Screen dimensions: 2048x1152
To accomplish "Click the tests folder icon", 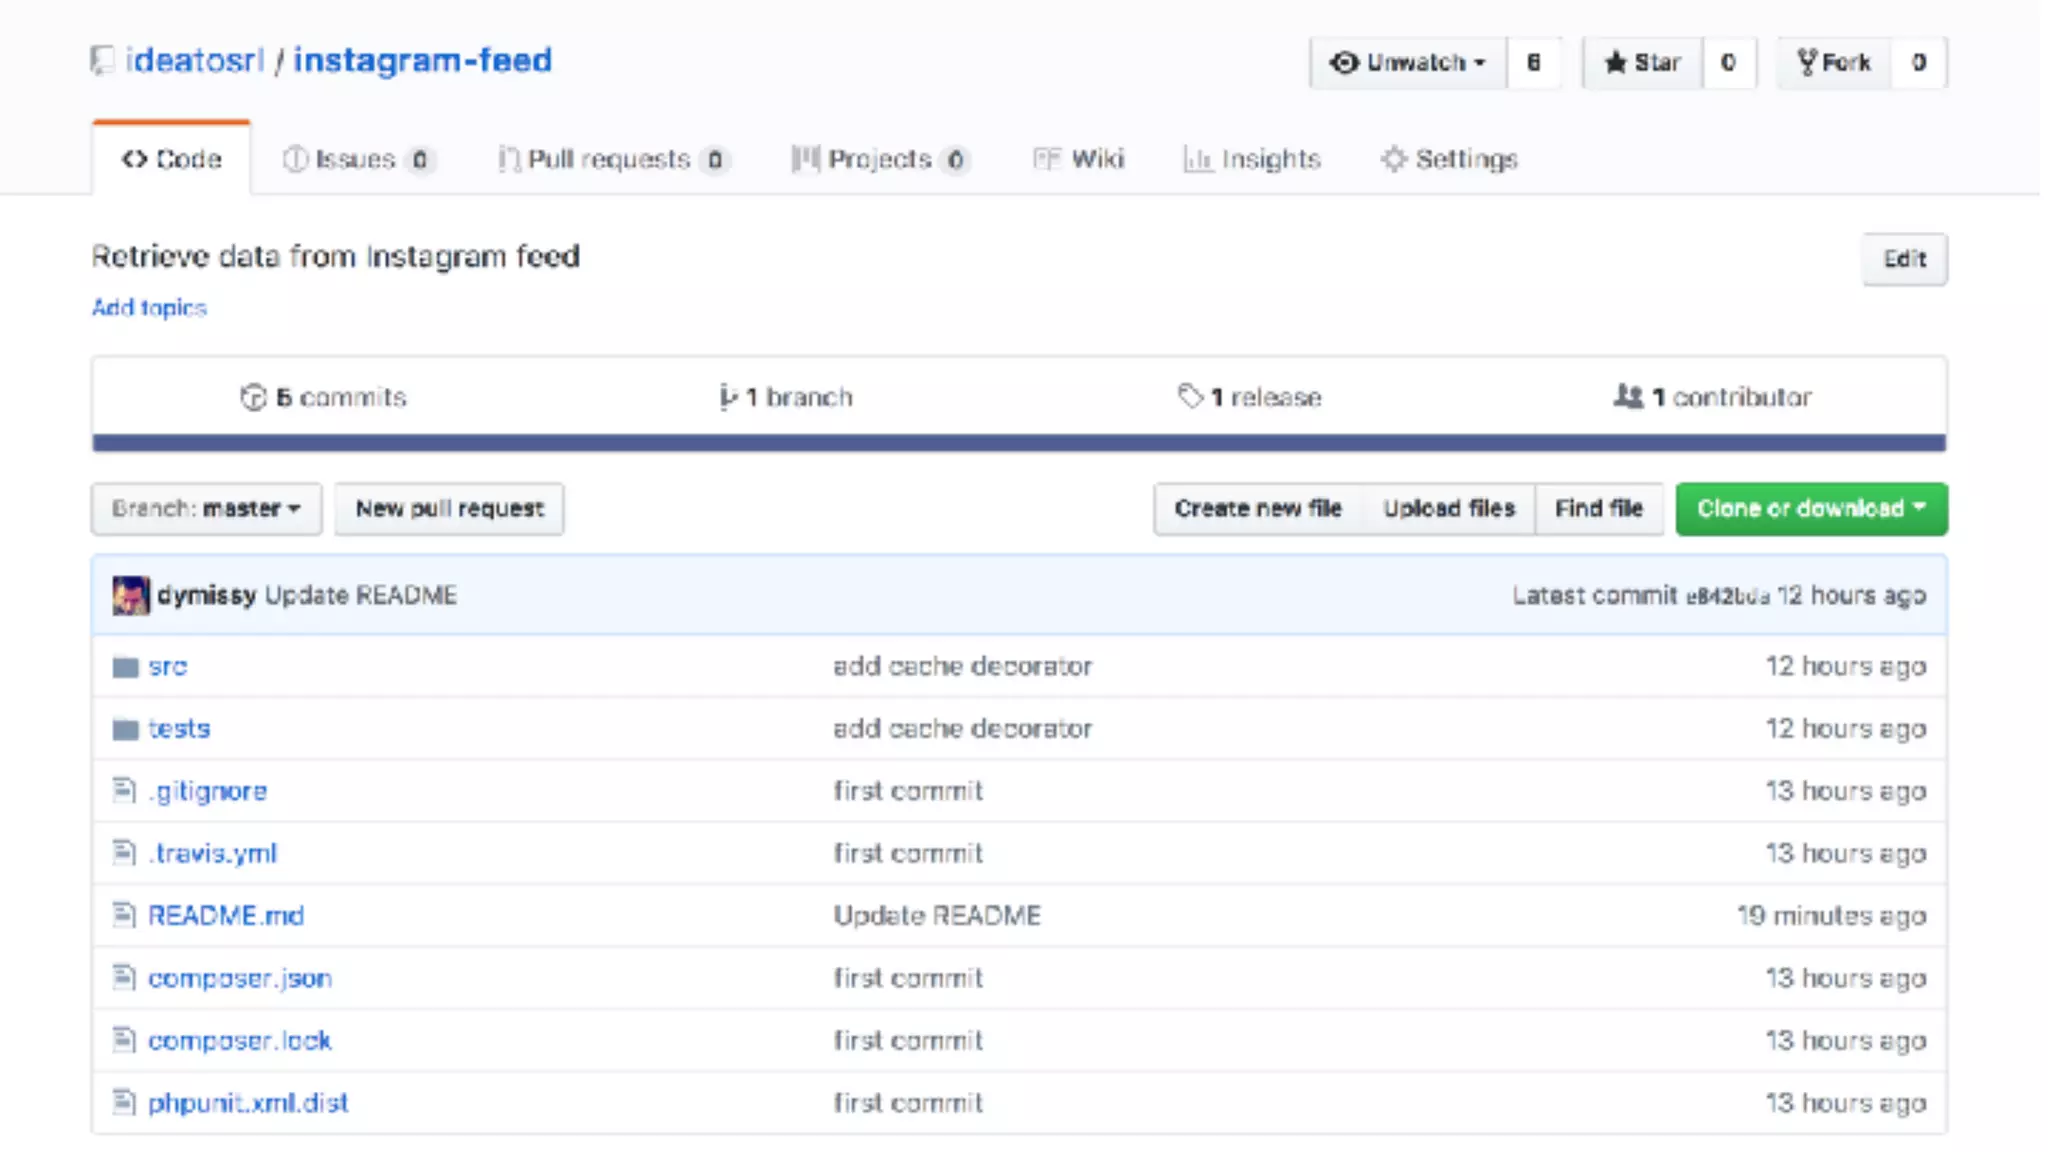I will click(125, 729).
